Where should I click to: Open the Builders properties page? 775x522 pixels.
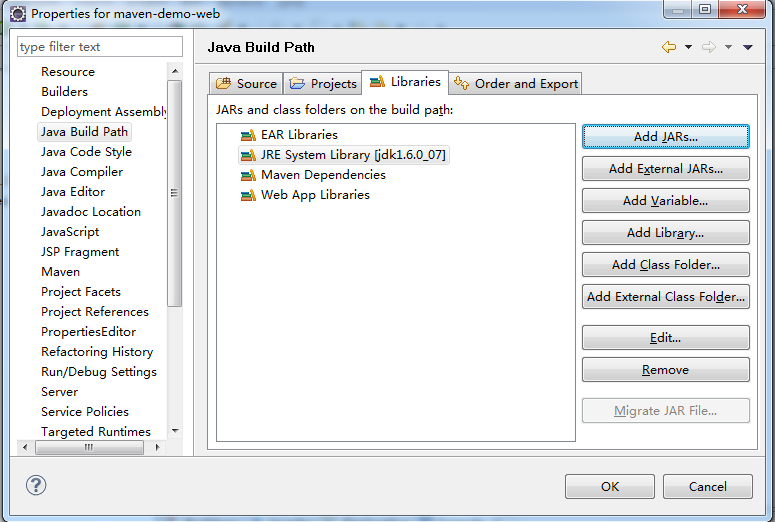click(64, 91)
